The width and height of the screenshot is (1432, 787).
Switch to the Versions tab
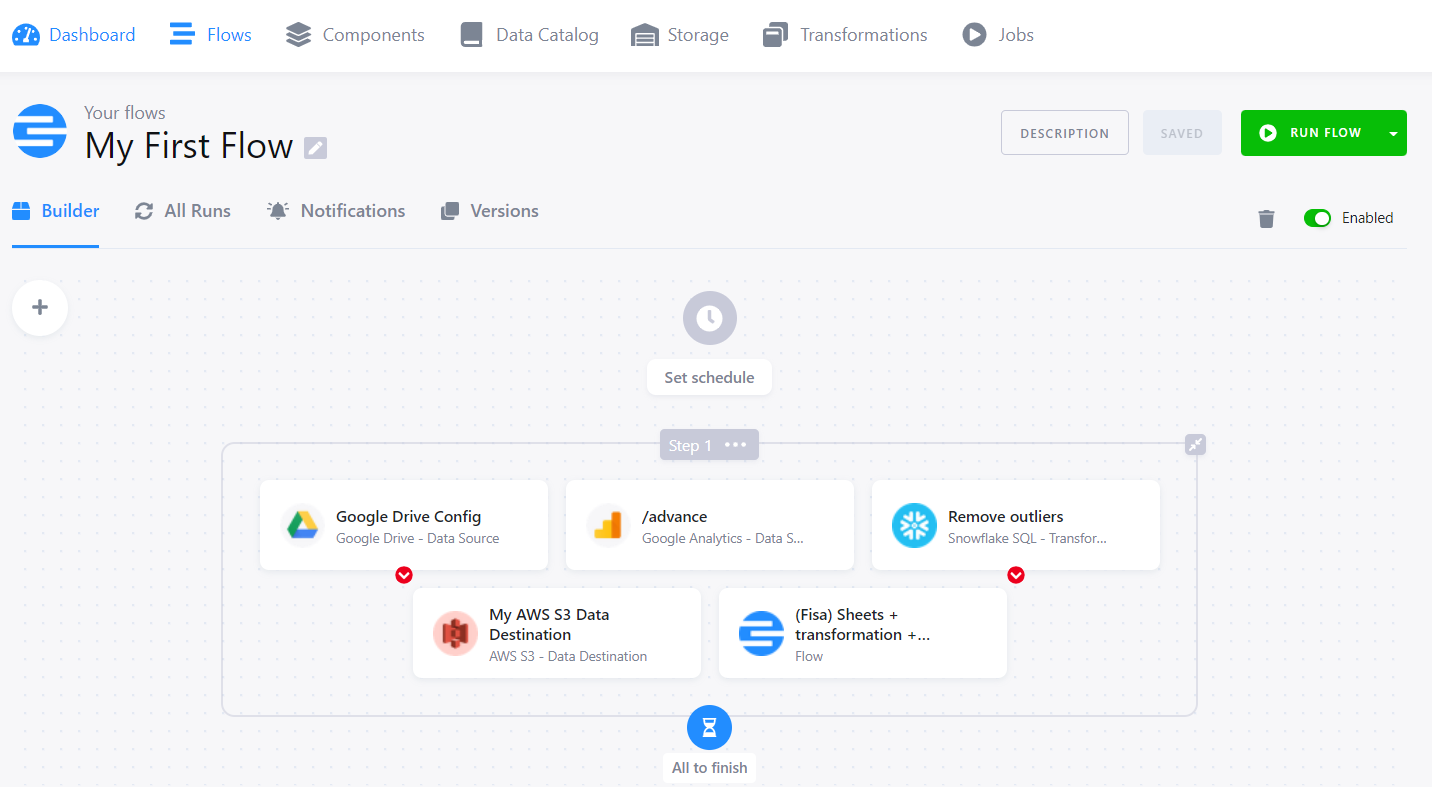tap(490, 211)
